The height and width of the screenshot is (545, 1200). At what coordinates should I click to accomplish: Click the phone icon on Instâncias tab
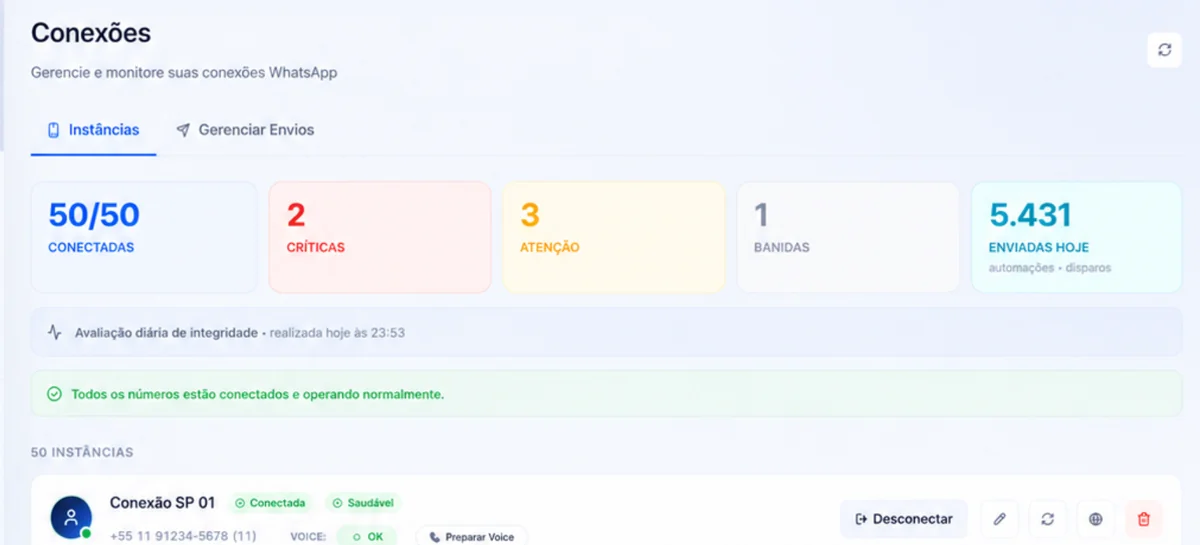(54, 130)
